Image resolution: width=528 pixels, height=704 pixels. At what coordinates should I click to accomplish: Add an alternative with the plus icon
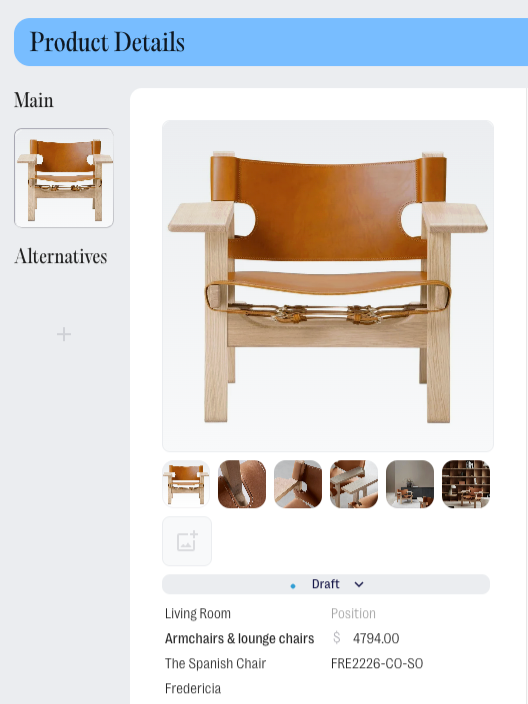[x=64, y=334]
